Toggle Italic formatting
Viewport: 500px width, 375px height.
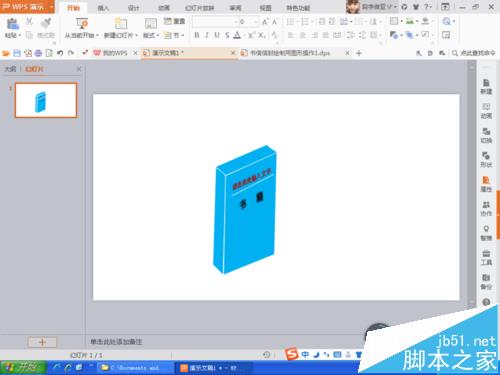(x=207, y=35)
